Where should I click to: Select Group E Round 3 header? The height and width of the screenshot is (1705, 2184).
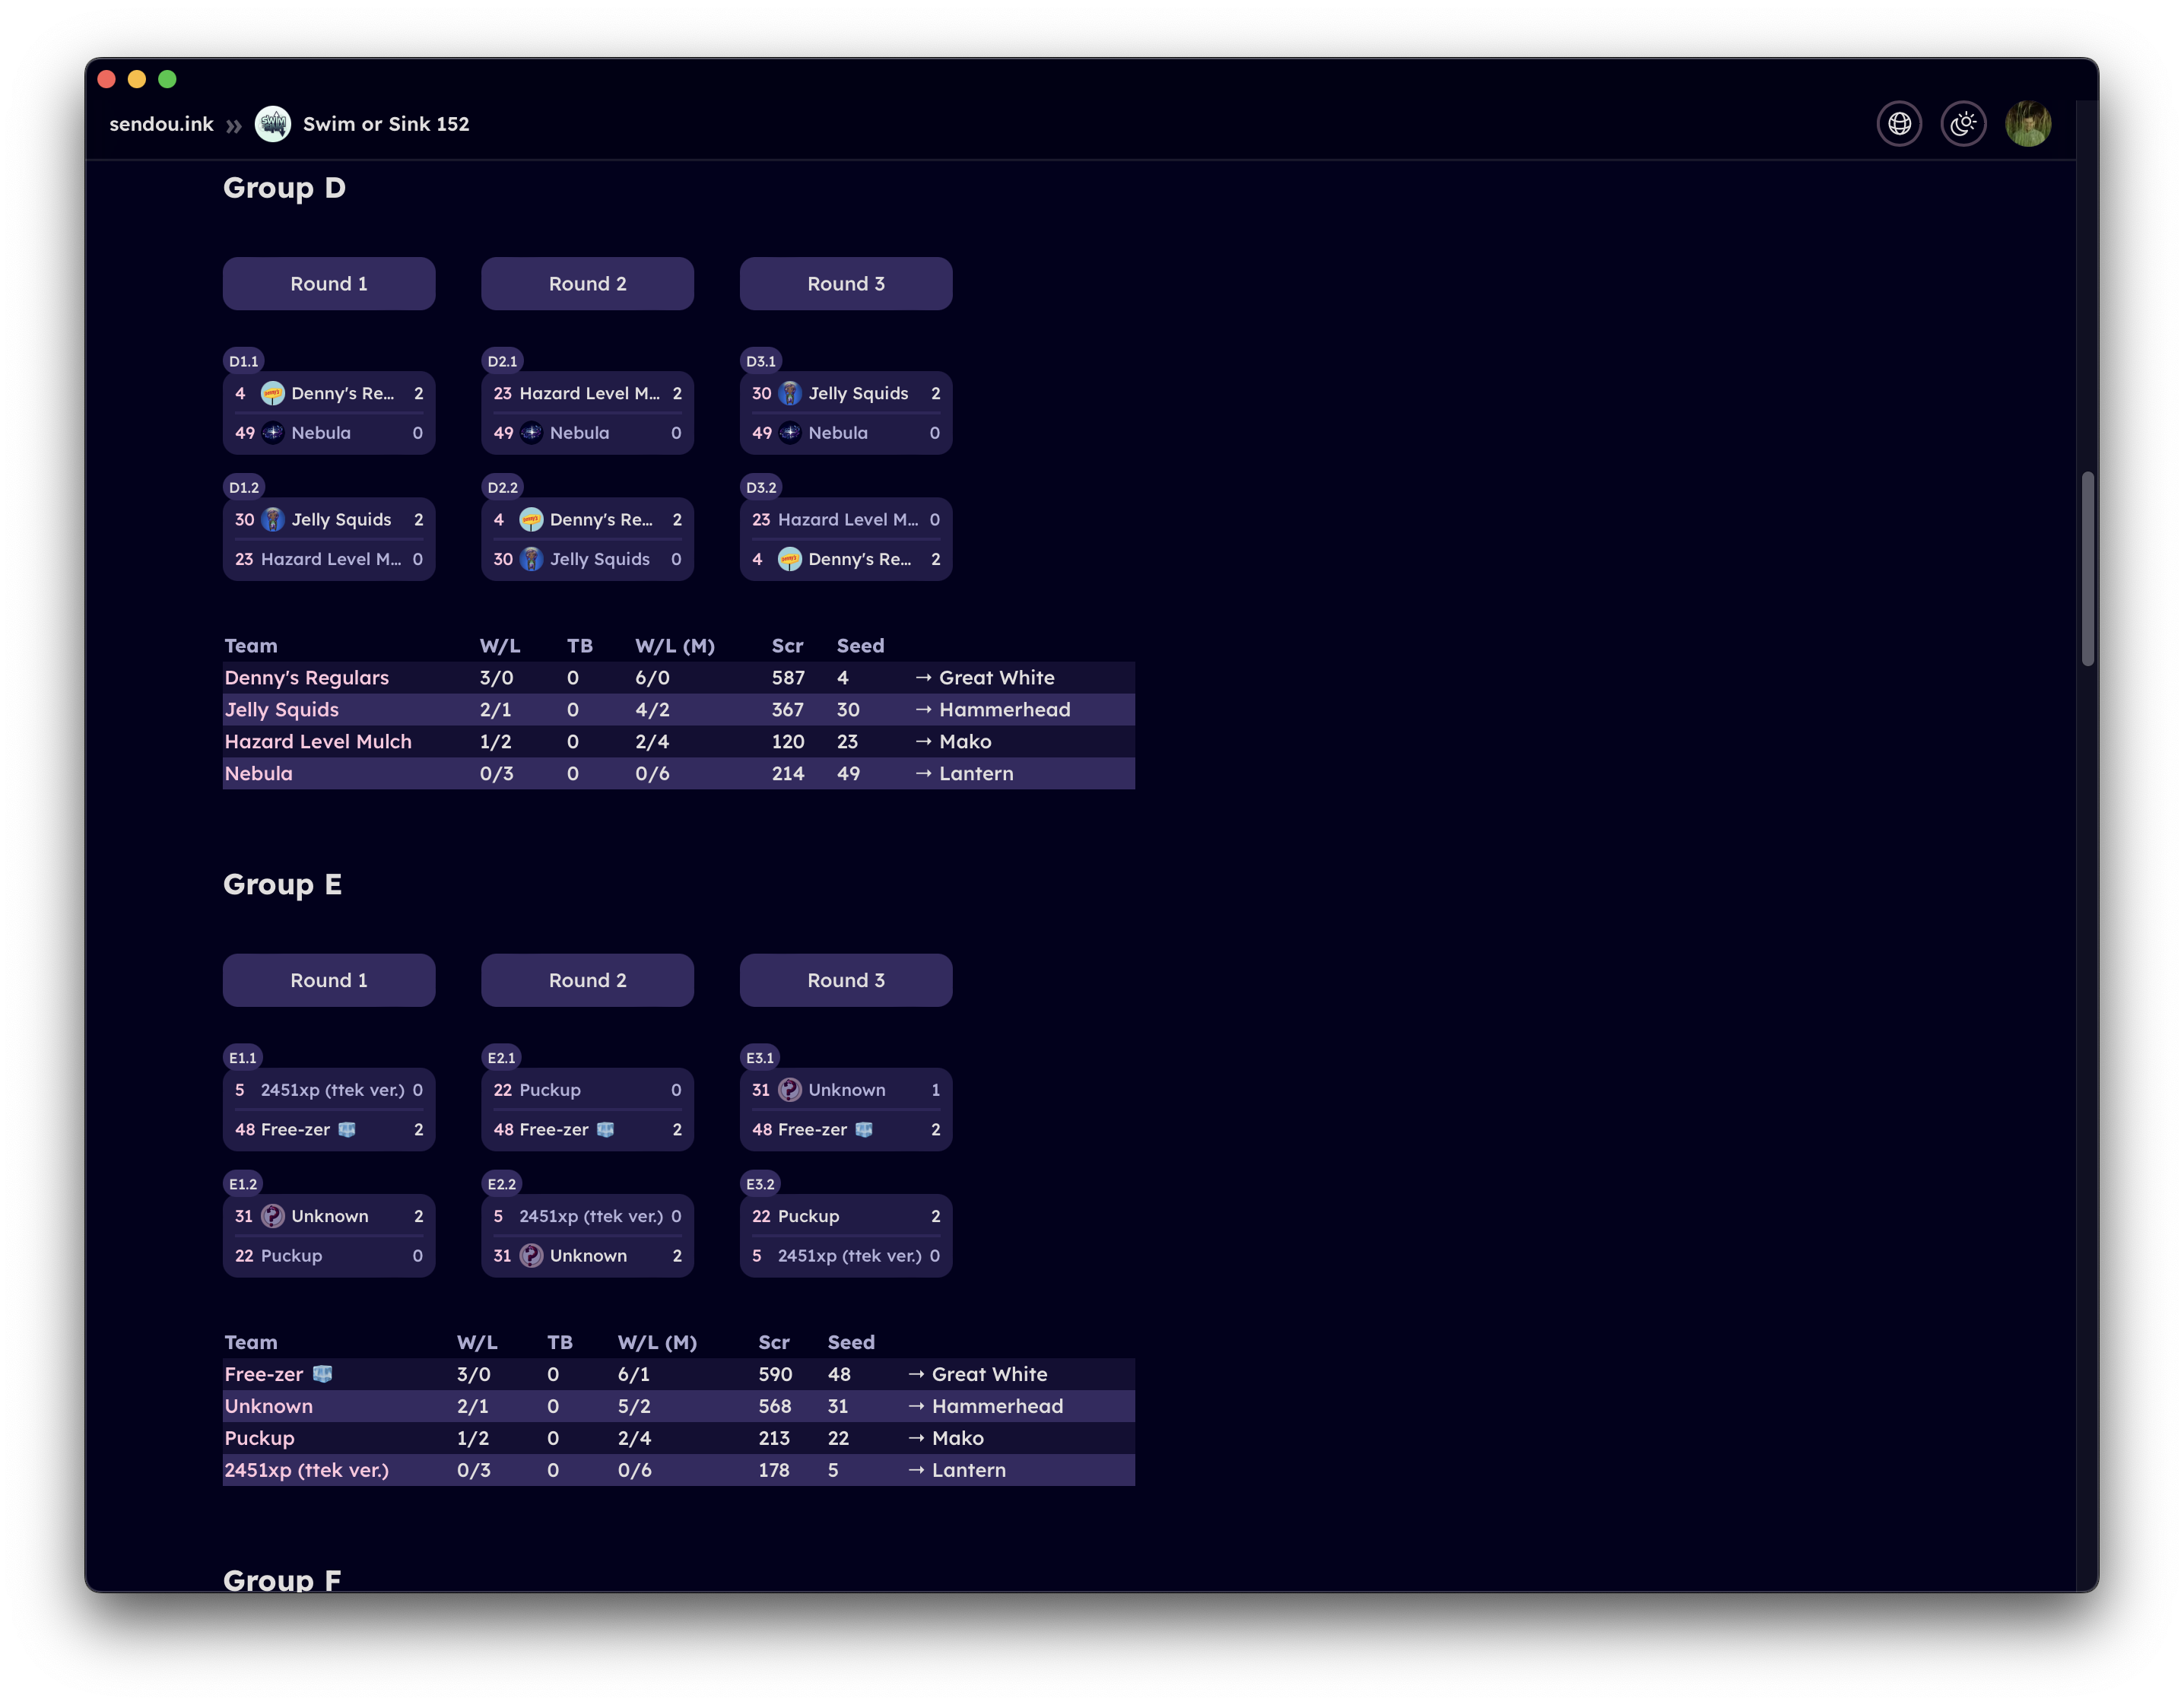846,980
